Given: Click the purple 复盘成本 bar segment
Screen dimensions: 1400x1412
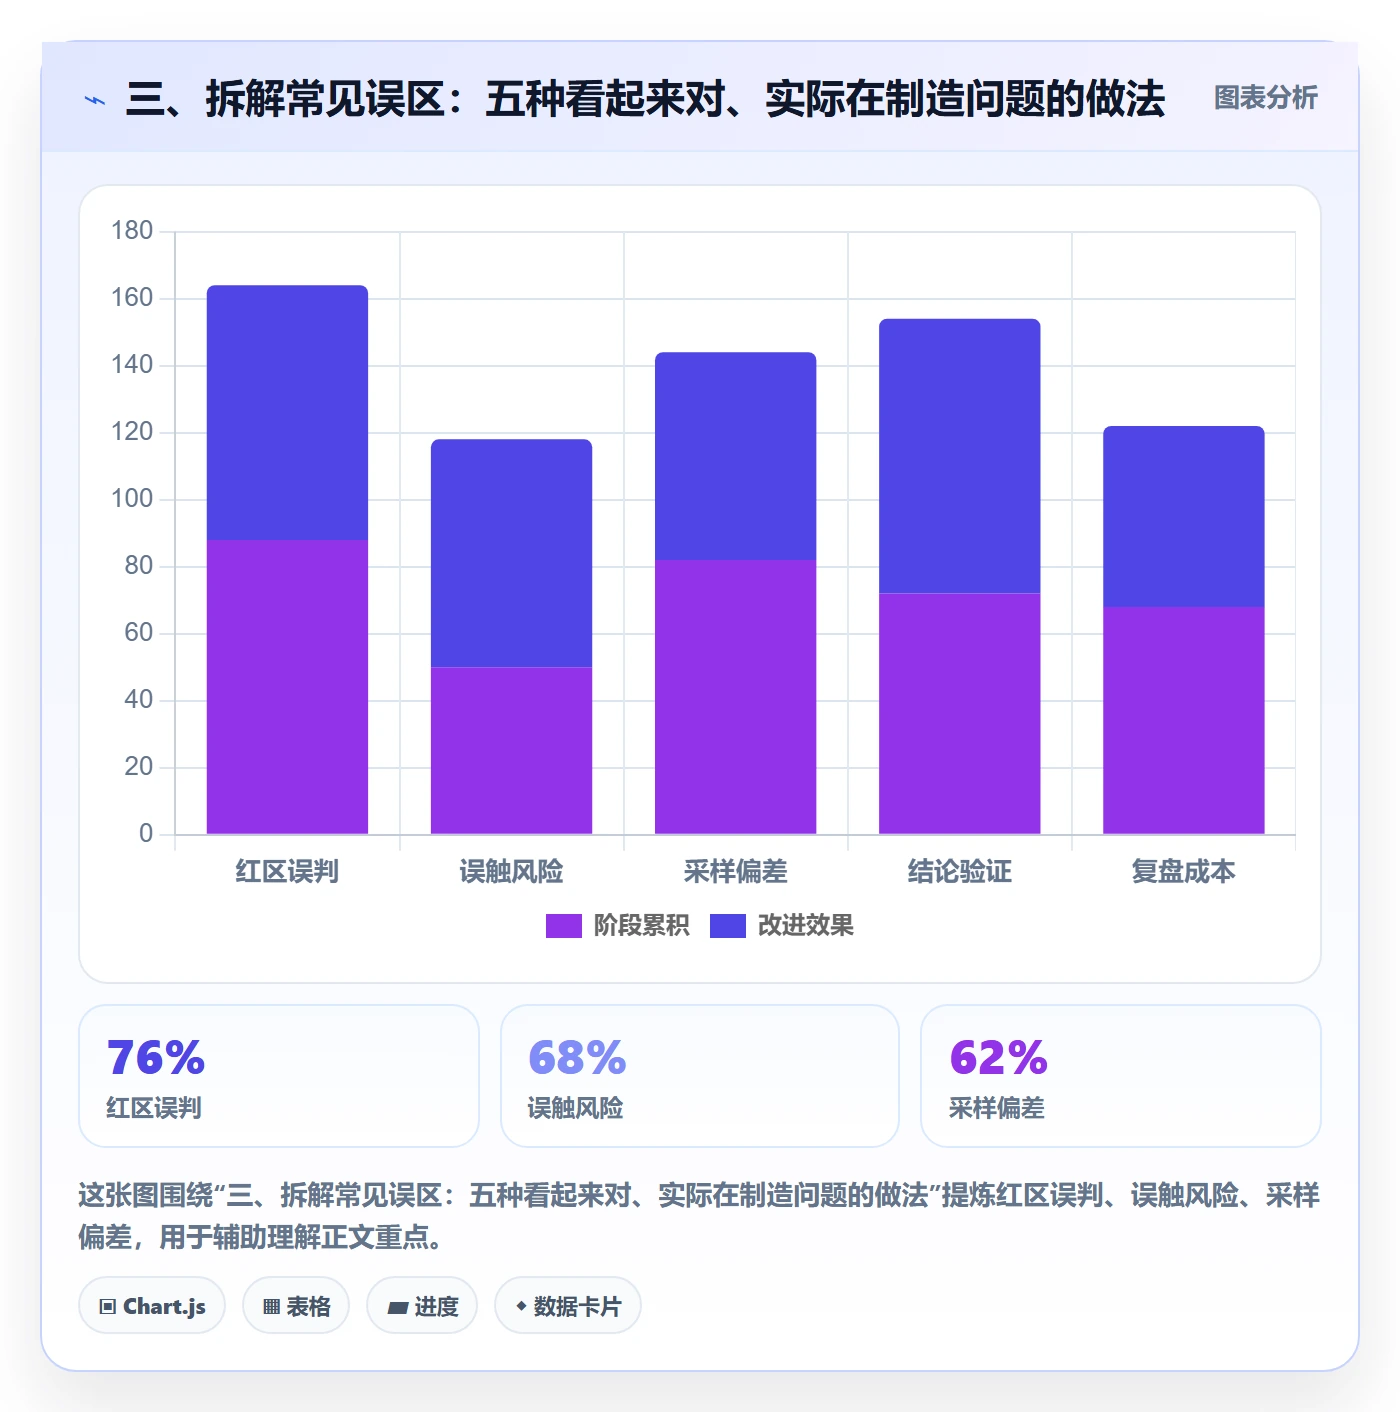Looking at the screenshot, I should tap(1183, 720).
